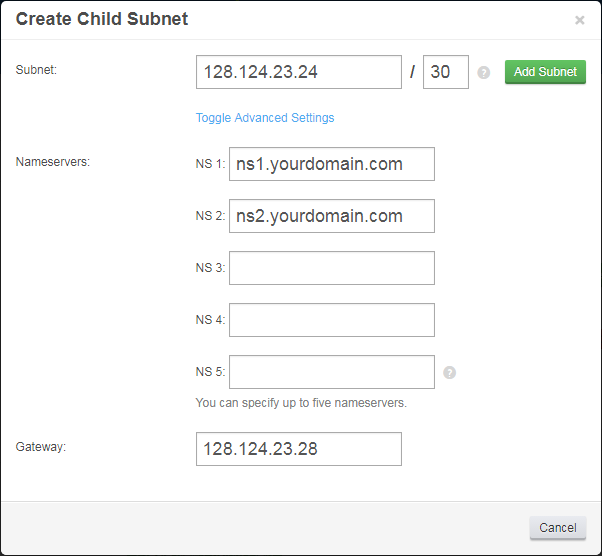Screen dimensions: 602x556
Task: Click the Gateway field 128.124.23.28
Action: pyautogui.click(x=299, y=449)
